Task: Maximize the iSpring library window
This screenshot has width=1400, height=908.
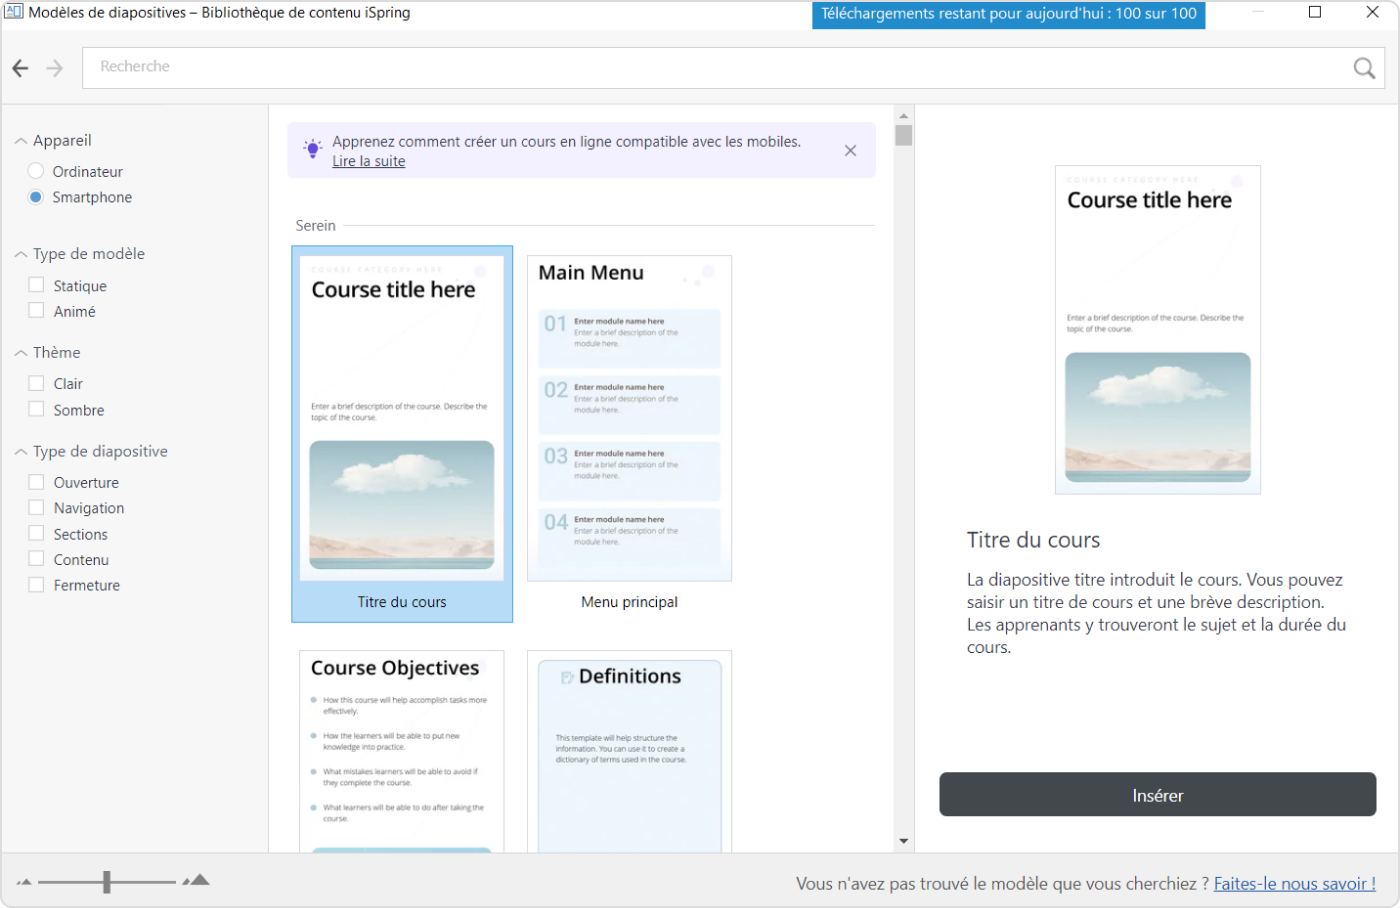Action: click(1315, 12)
